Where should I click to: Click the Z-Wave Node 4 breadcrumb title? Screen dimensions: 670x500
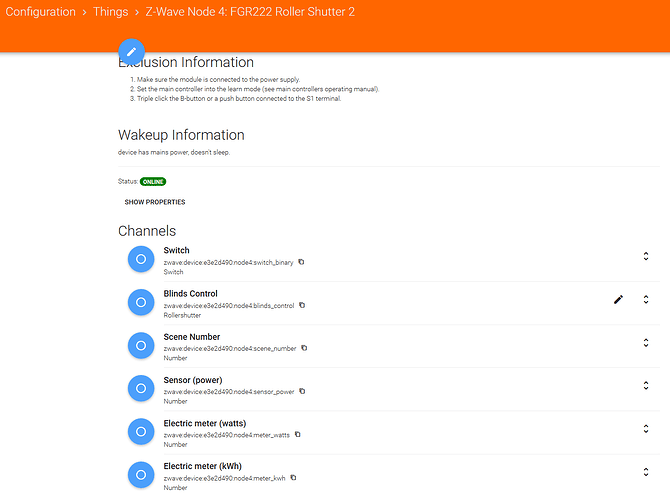click(x=250, y=12)
